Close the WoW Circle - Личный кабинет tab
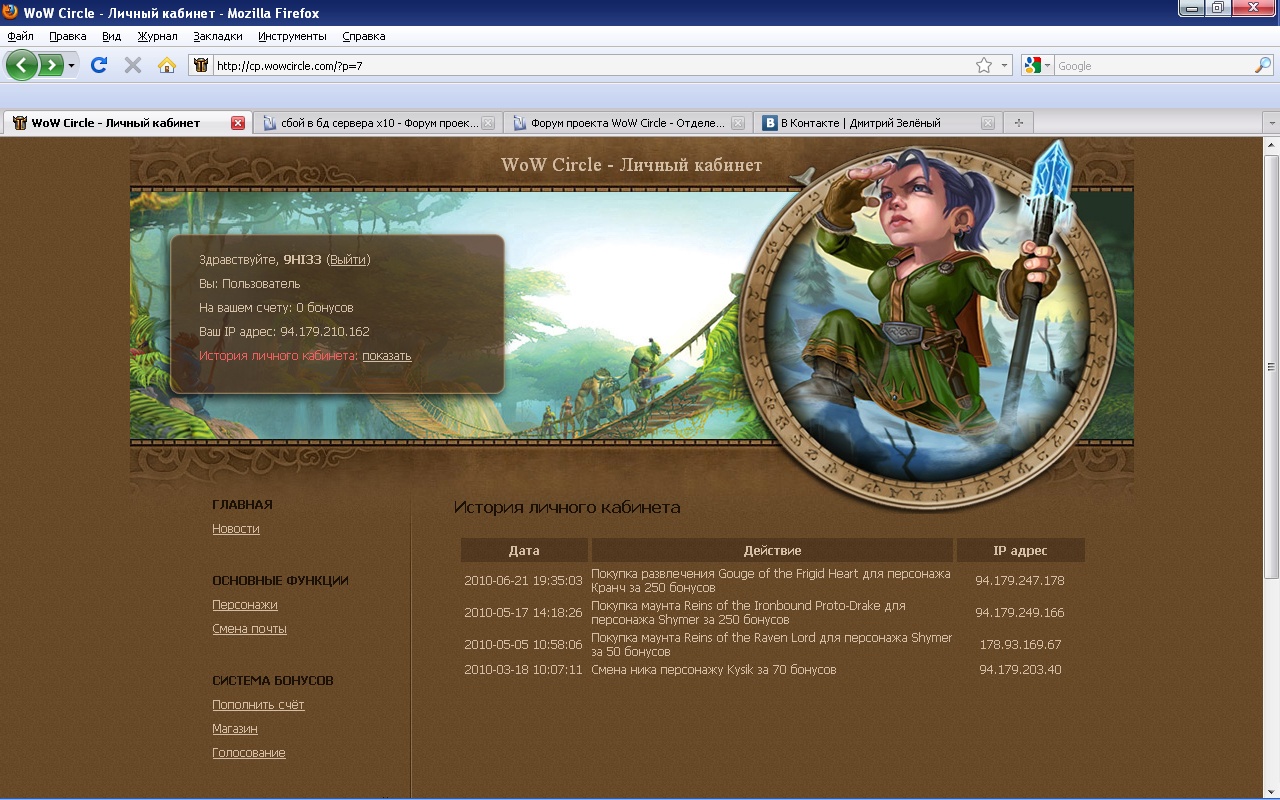 pyautogui.click(x=238, y=123)
